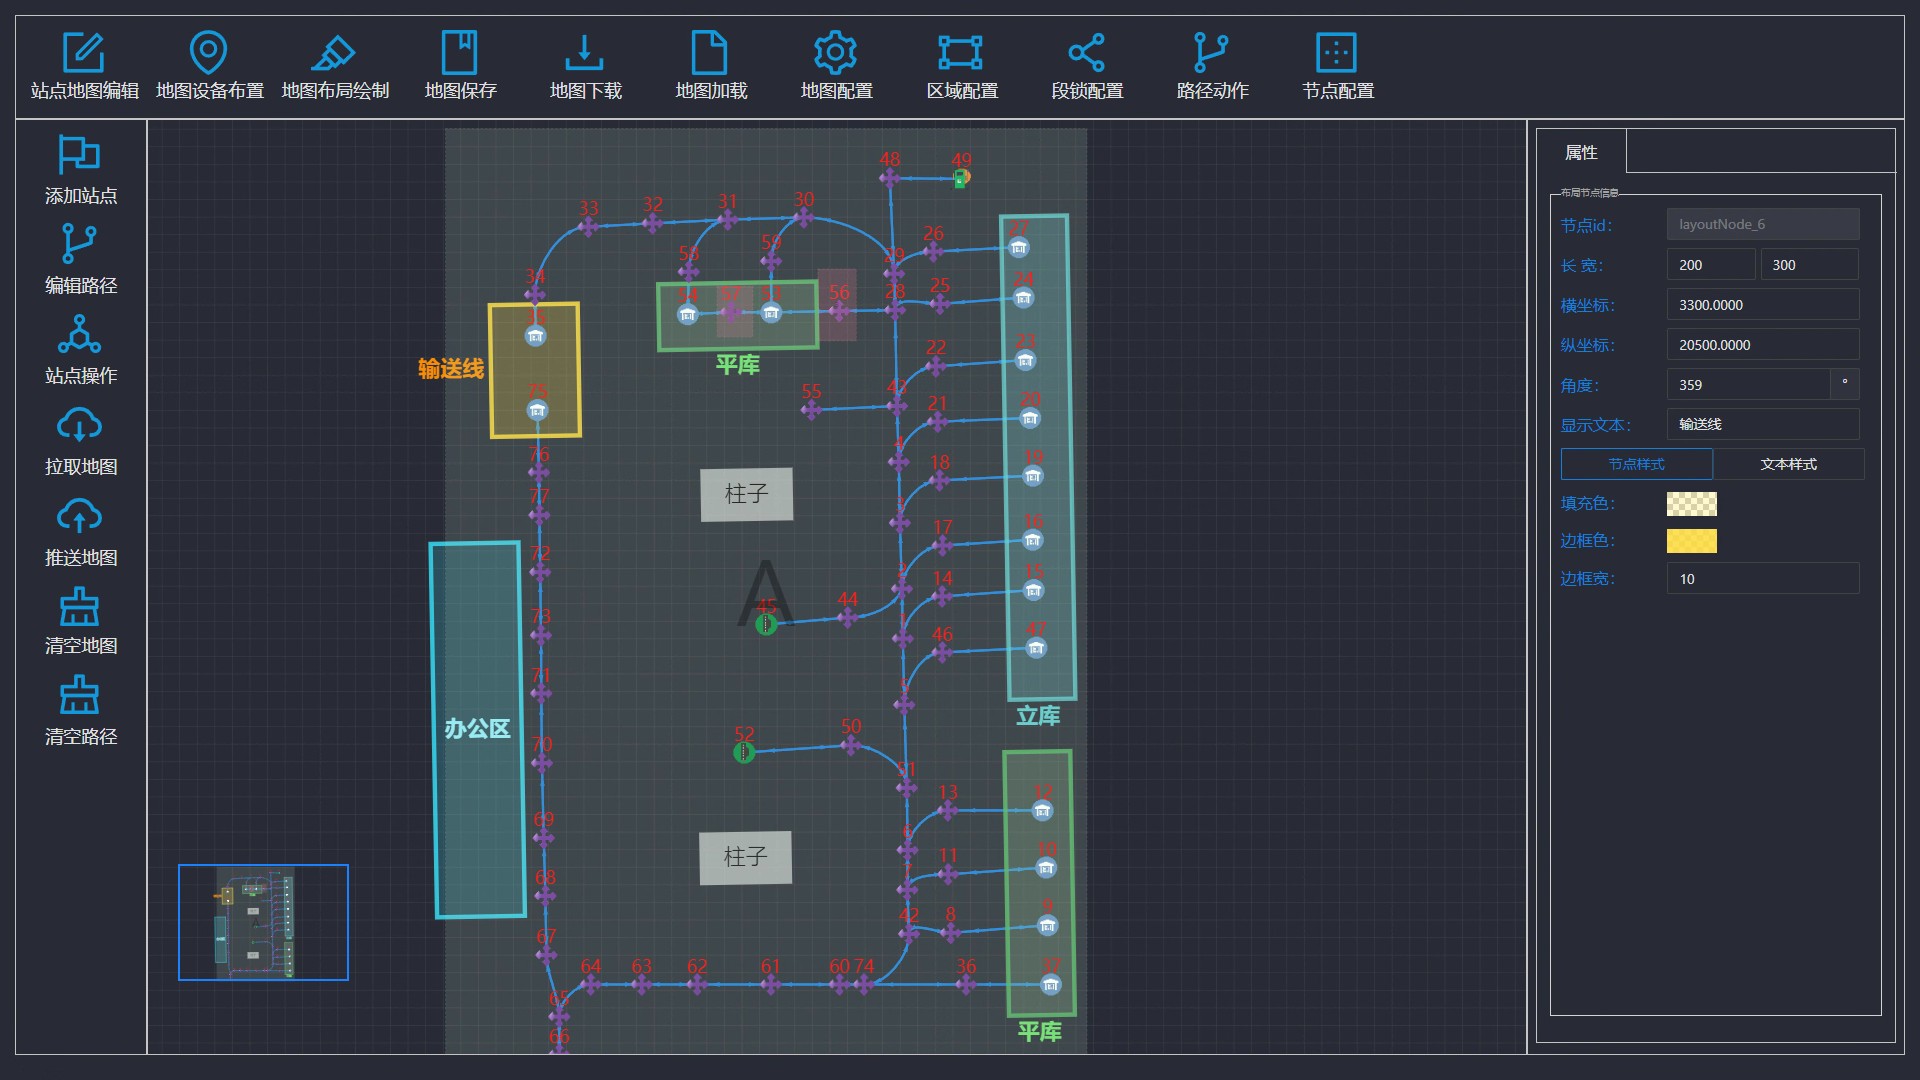1920x1080 pixels.
Task: Select path node 33
Action: click(x=589, y=227)
